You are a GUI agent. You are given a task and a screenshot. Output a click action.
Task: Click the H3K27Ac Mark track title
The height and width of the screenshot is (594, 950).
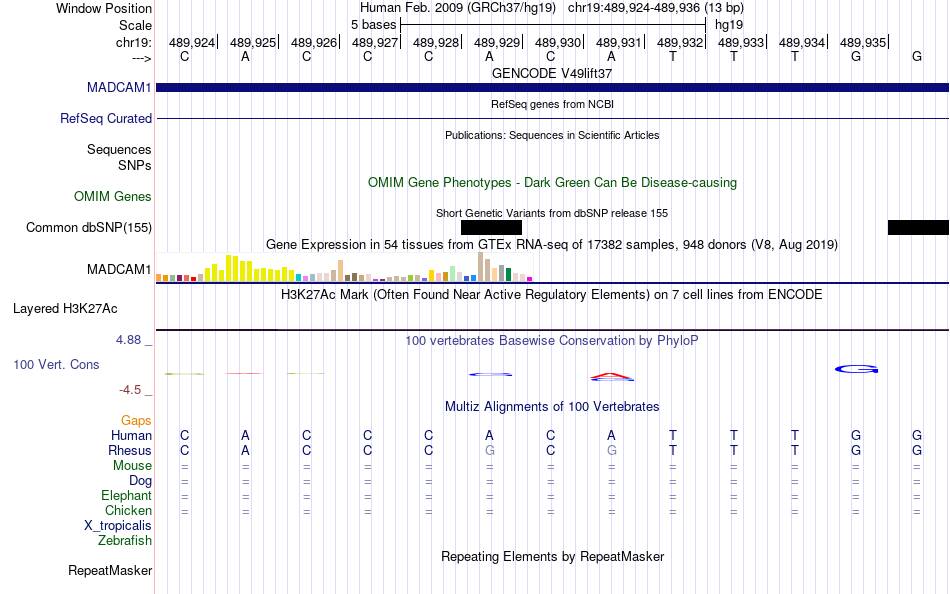pyautogui.click(x=552, y=295)
